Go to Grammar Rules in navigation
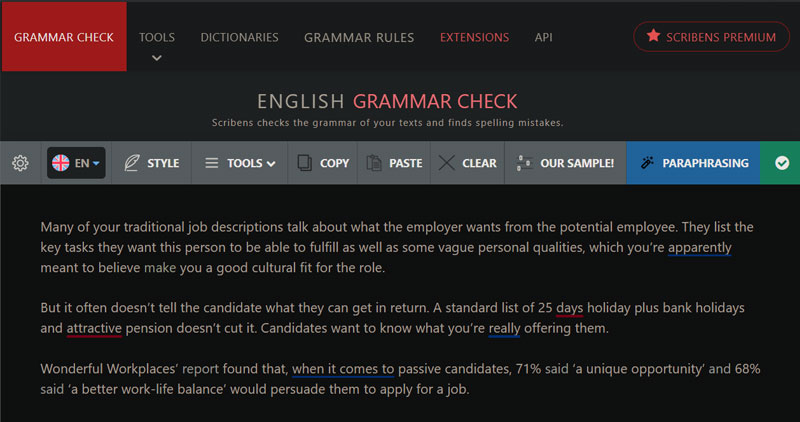 [x=357, y=37]
